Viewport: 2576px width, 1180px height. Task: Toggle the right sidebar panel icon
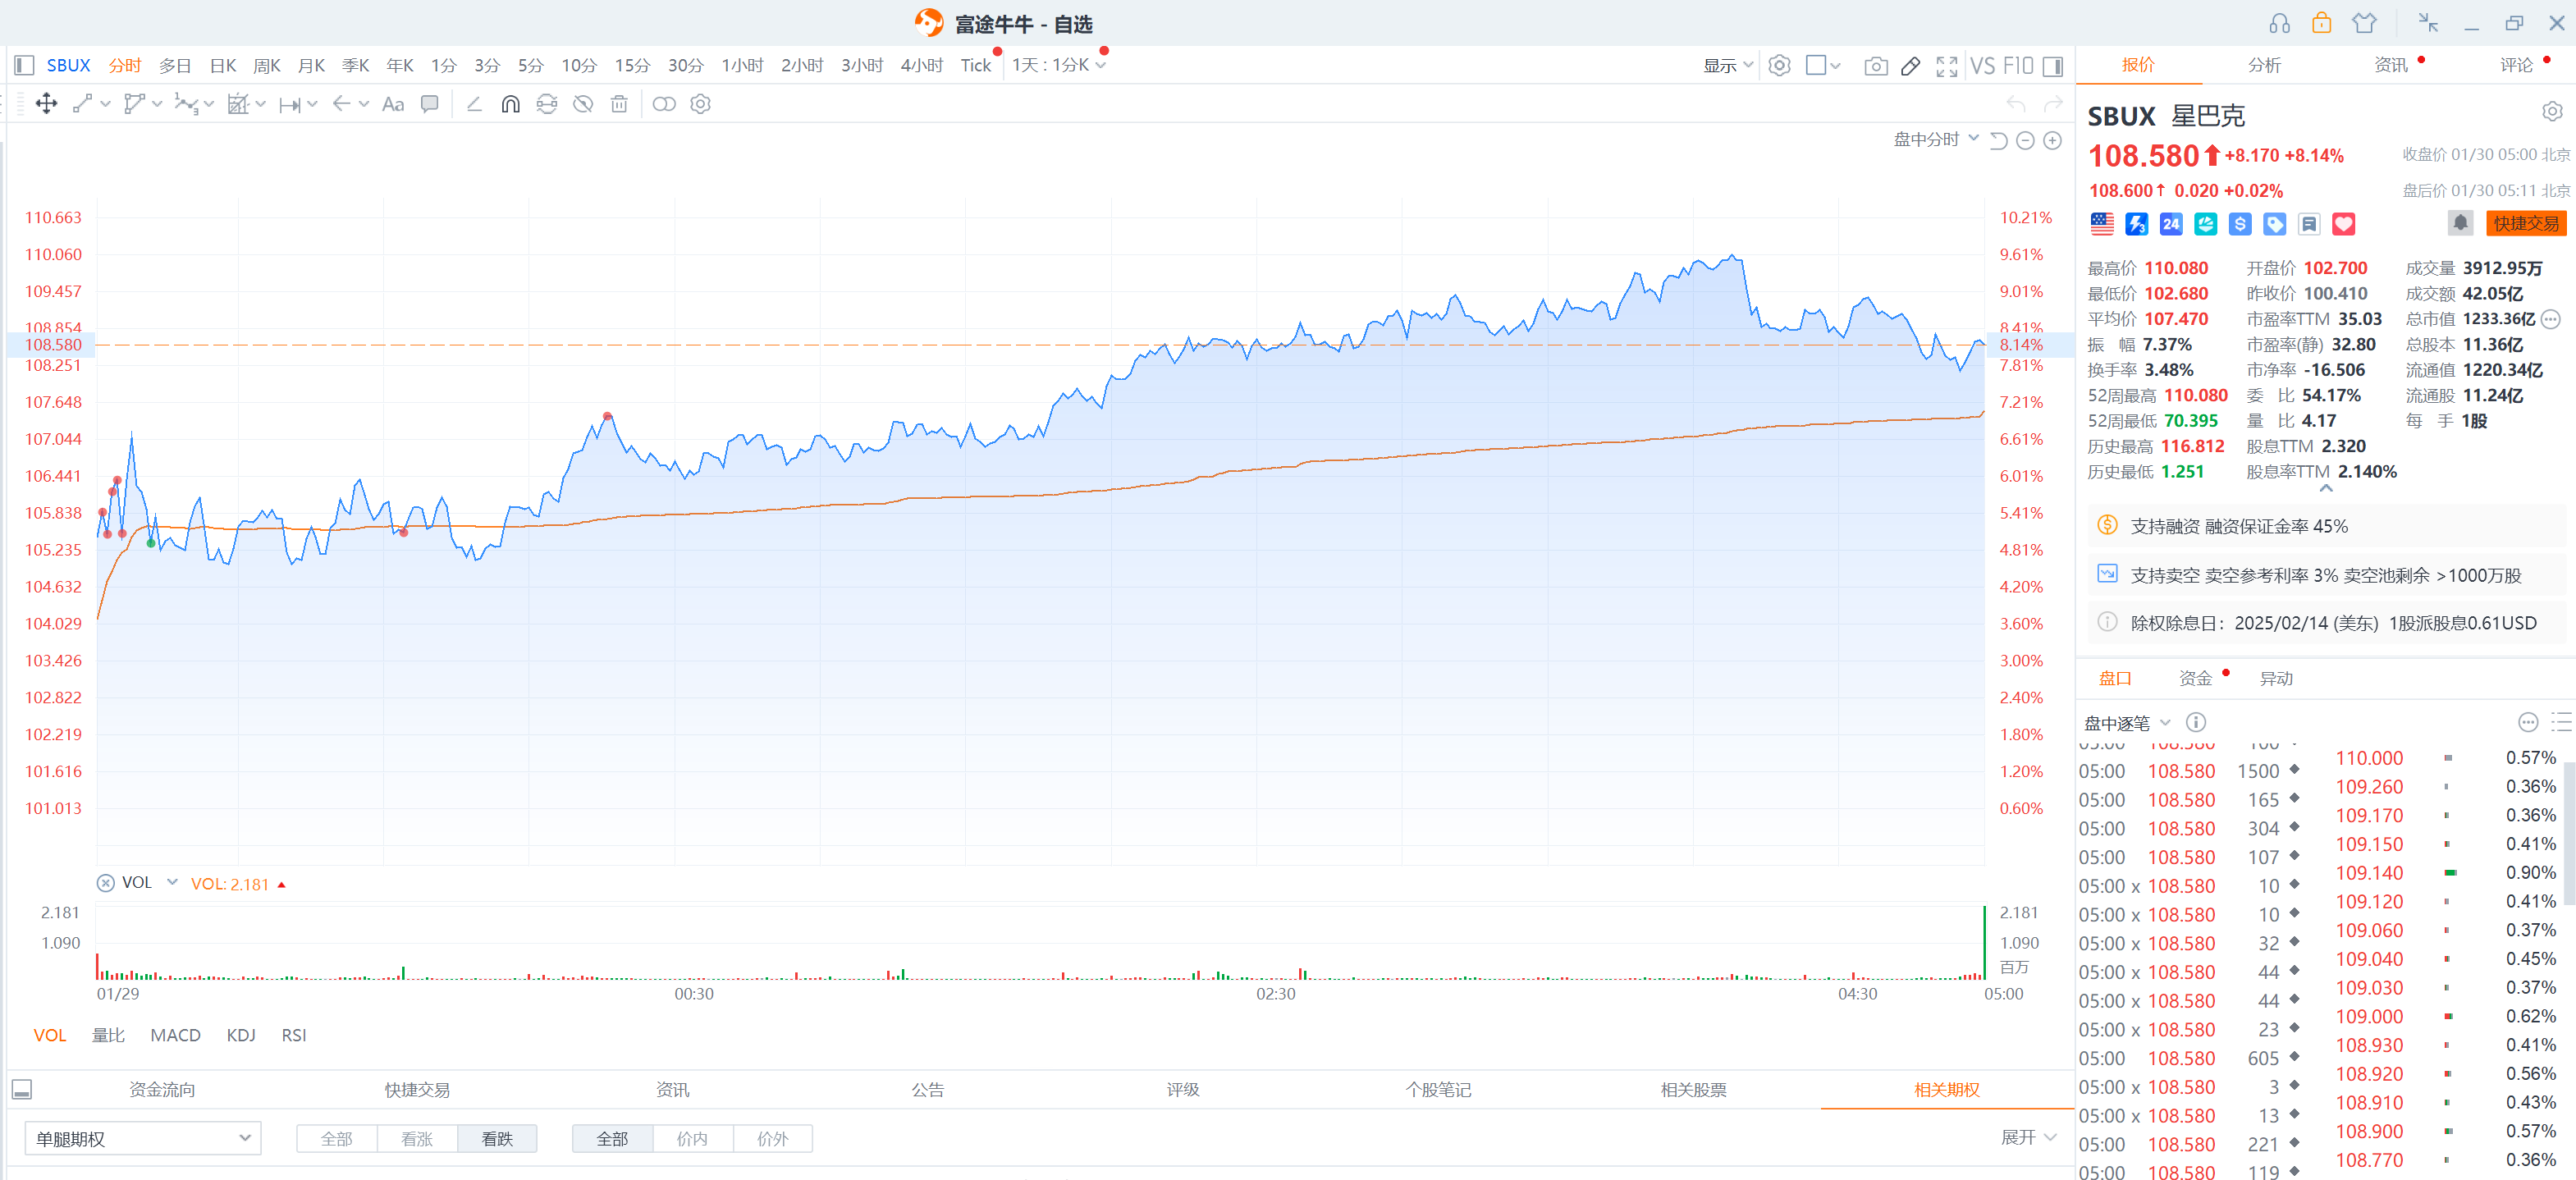coord(2053,66)
